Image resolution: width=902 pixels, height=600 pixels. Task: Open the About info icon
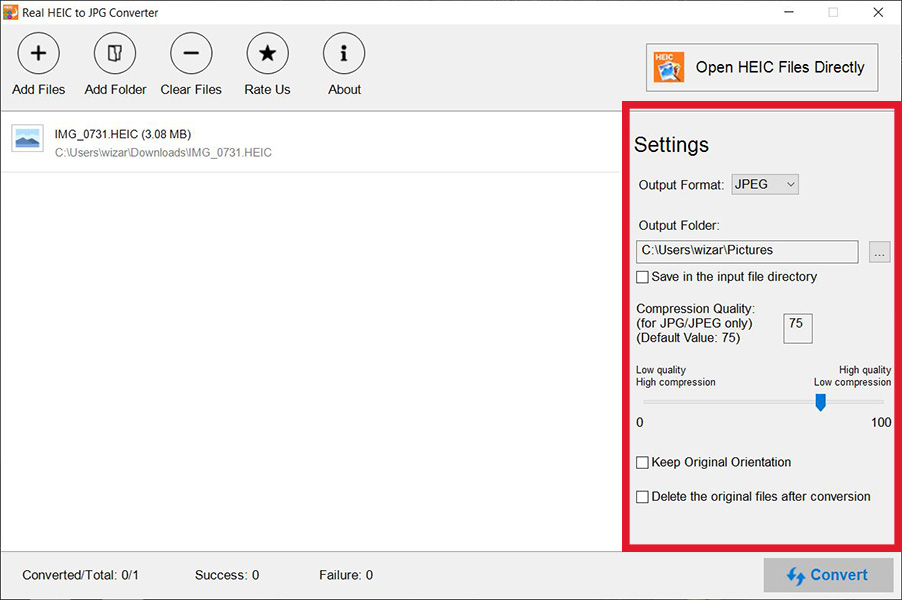[x=343, y=53]
